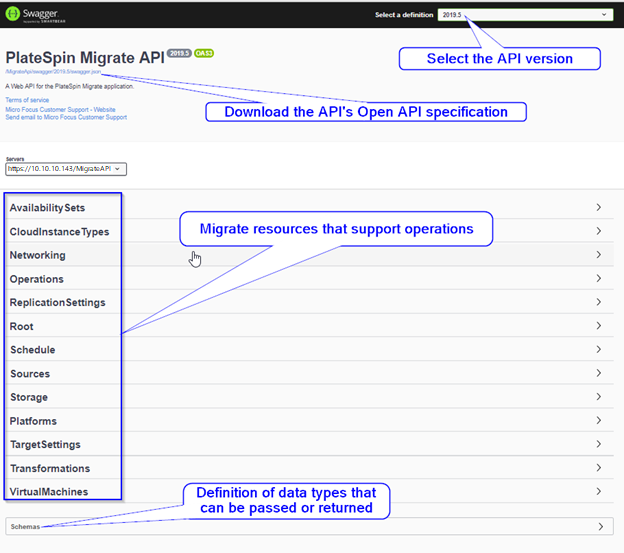Click the Terms of service link
The width and height of the screenshot is (624, 553).
(x=27, y=100)
